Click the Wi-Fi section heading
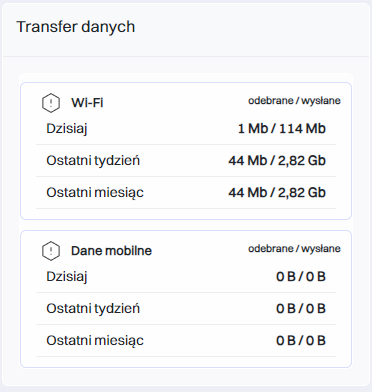Image resolution: width=372 pixels, height=392 pixels. [87, 103]
